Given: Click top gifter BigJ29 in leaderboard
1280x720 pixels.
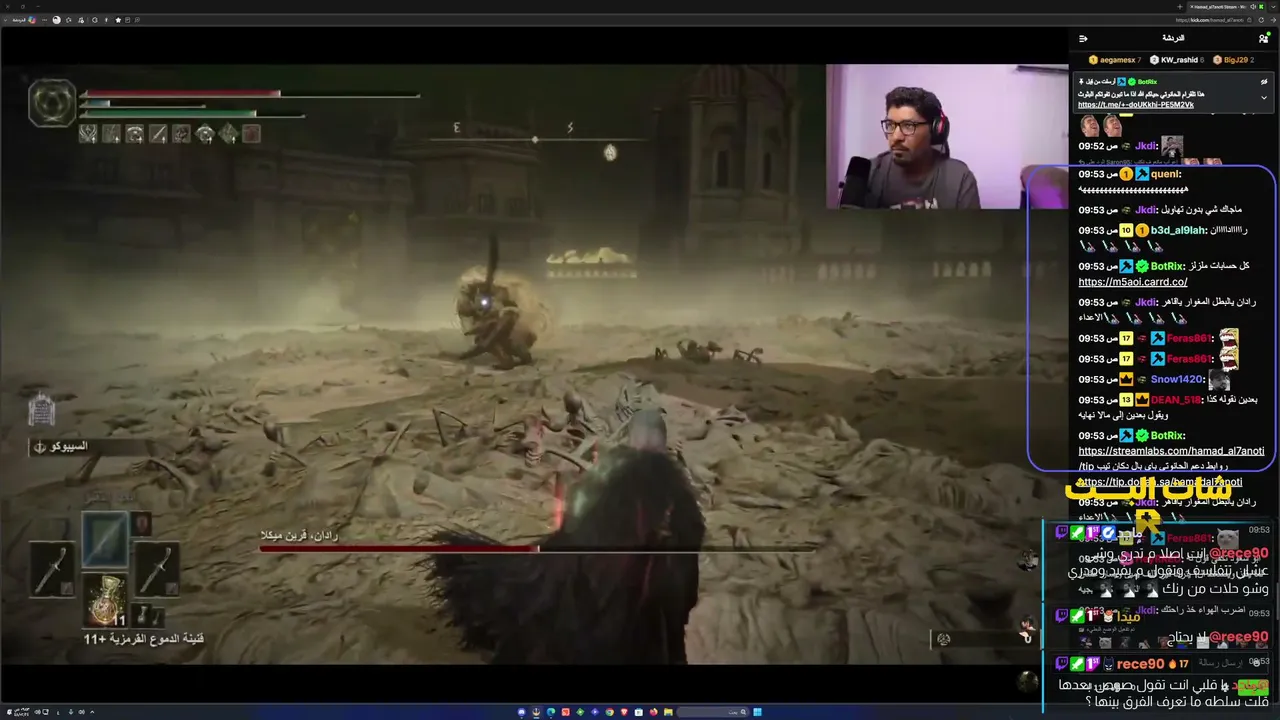Looking at the screenshot, I should click(1235, 60).
